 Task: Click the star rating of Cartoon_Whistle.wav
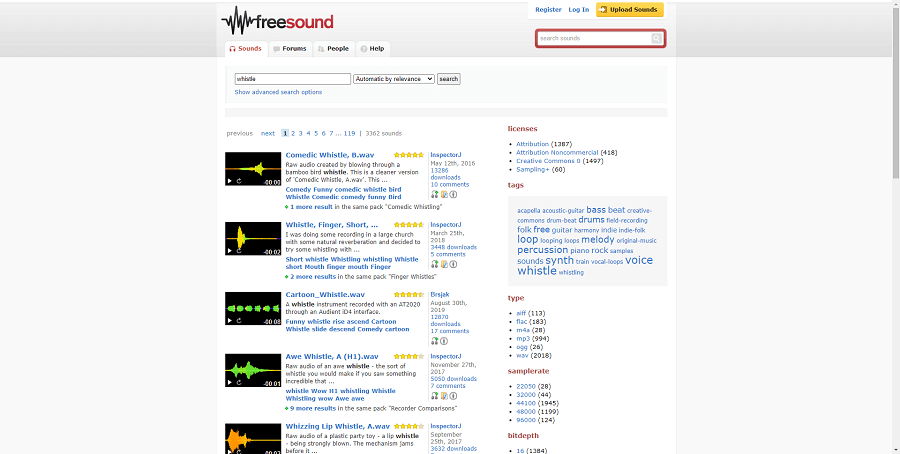point(409,295)
